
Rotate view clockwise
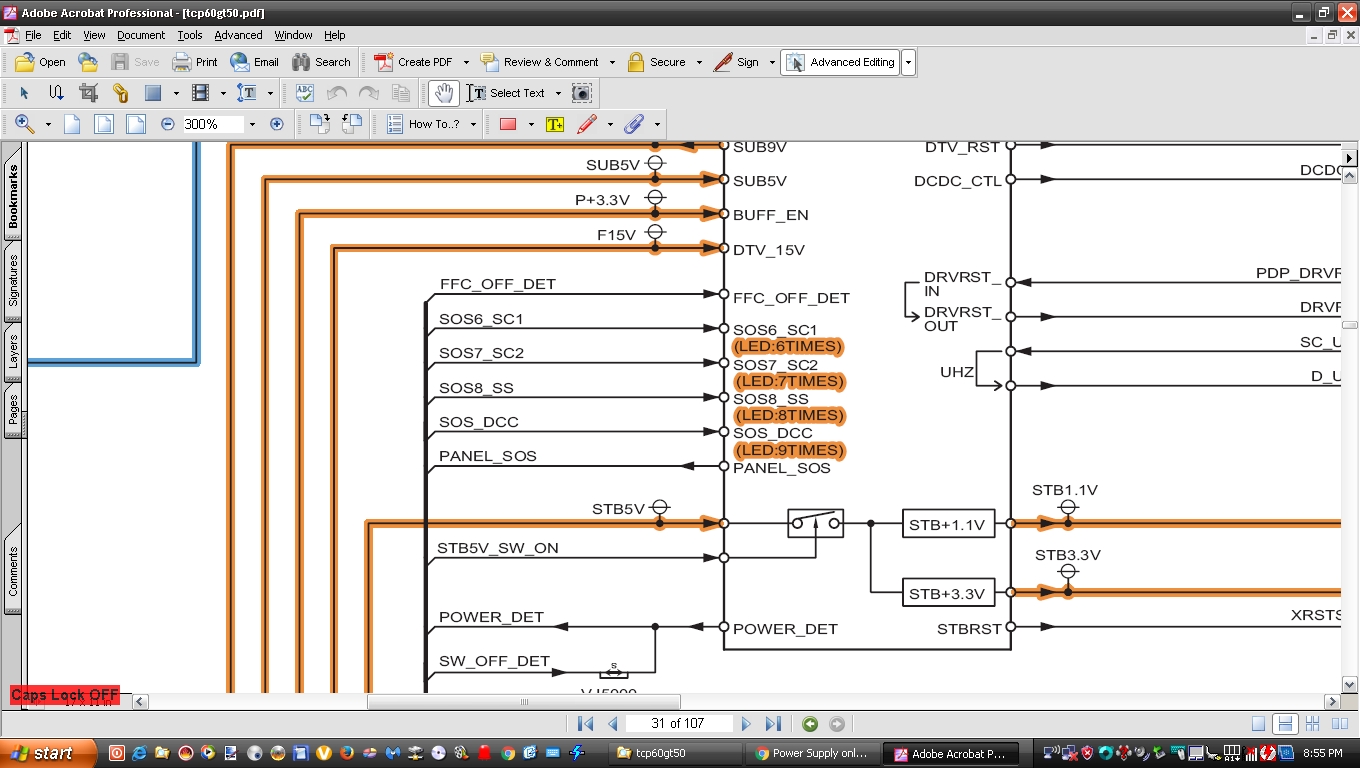320,124
